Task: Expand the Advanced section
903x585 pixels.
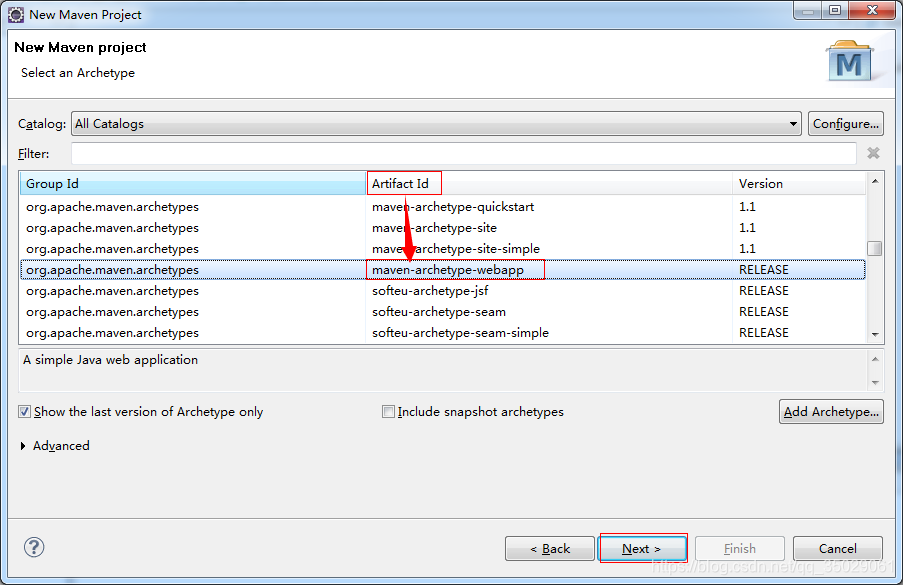Action: (x=23, y=446)
